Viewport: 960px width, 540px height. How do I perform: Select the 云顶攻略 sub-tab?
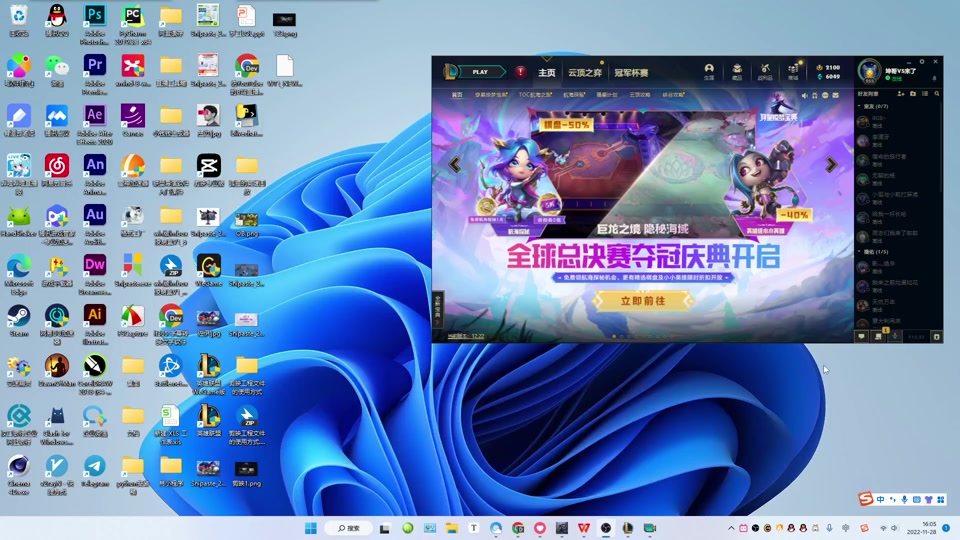(640, 95)
